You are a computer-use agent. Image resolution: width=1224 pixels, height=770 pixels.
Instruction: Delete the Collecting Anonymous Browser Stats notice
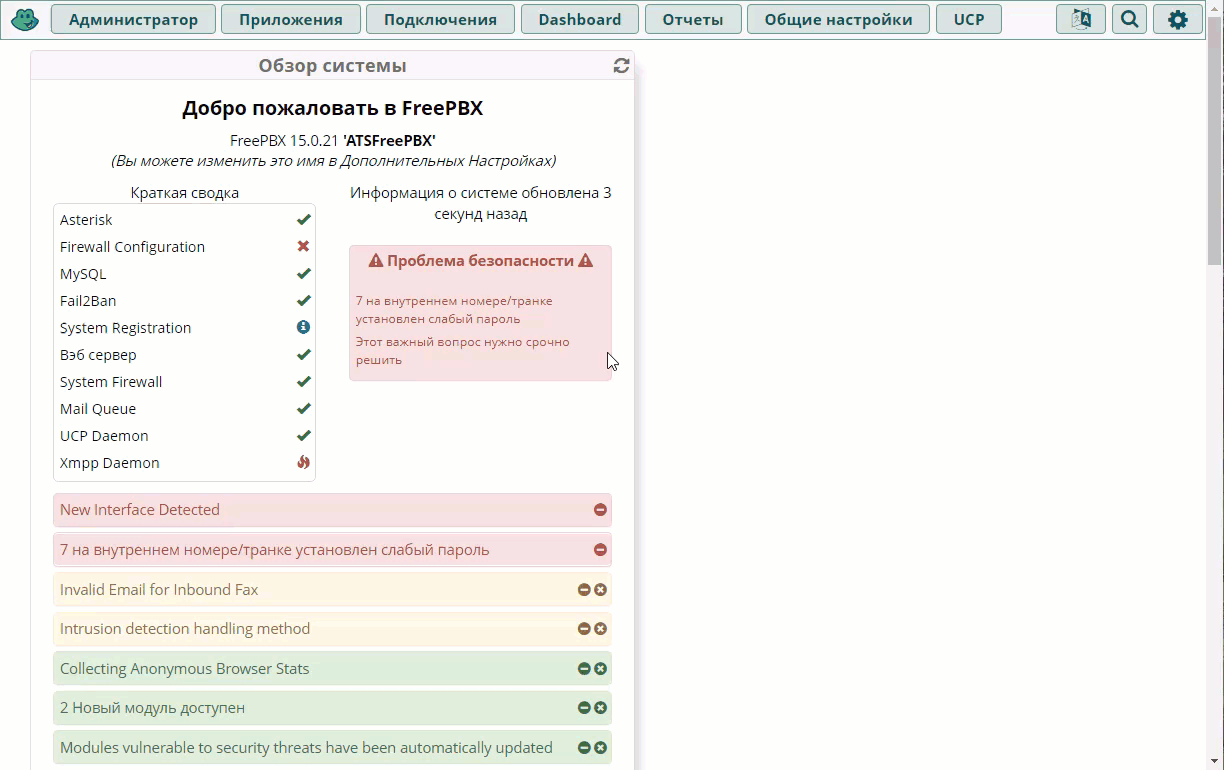(600, 669)
